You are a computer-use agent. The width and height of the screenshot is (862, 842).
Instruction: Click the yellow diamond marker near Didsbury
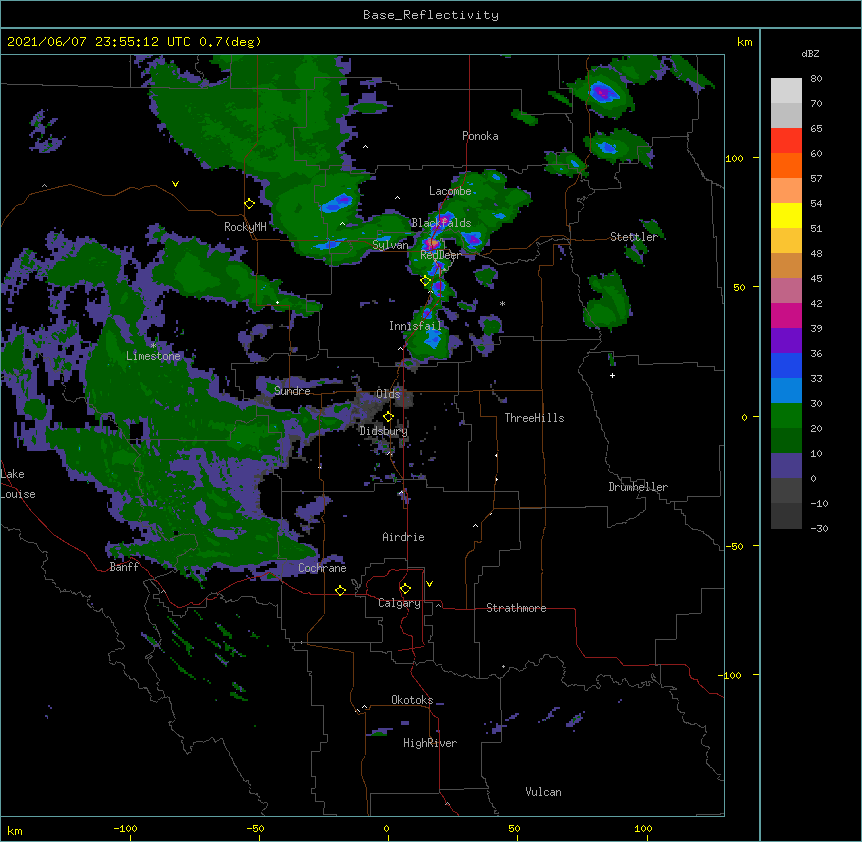pos(388,417)
